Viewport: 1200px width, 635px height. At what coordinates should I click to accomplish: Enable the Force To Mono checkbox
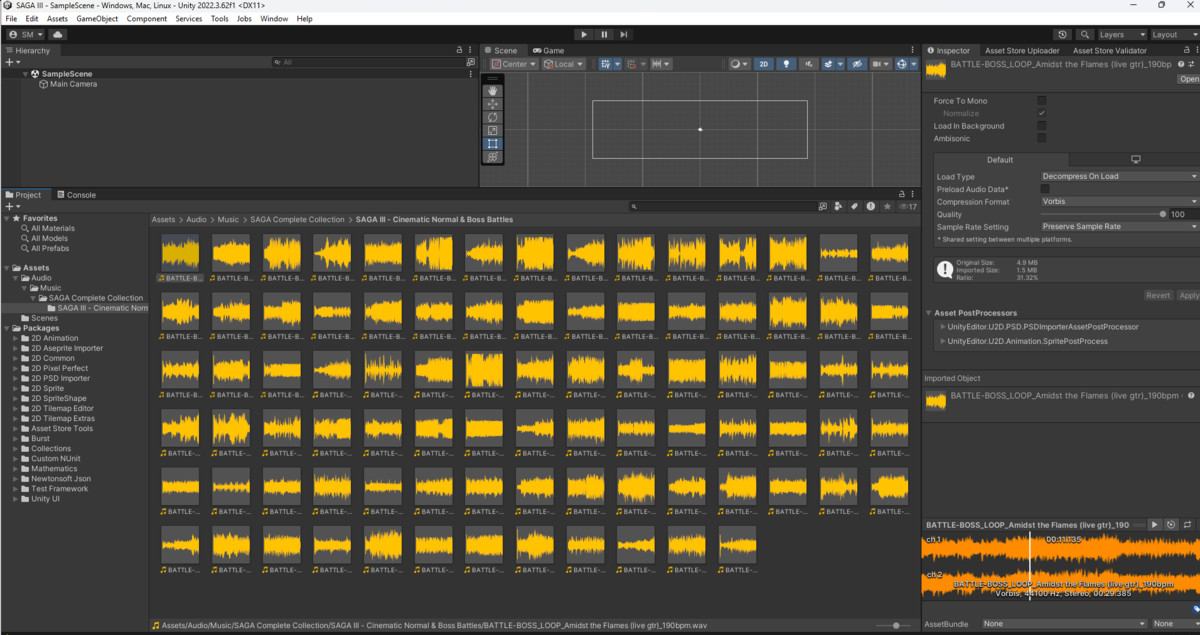tap(1042, 101)
